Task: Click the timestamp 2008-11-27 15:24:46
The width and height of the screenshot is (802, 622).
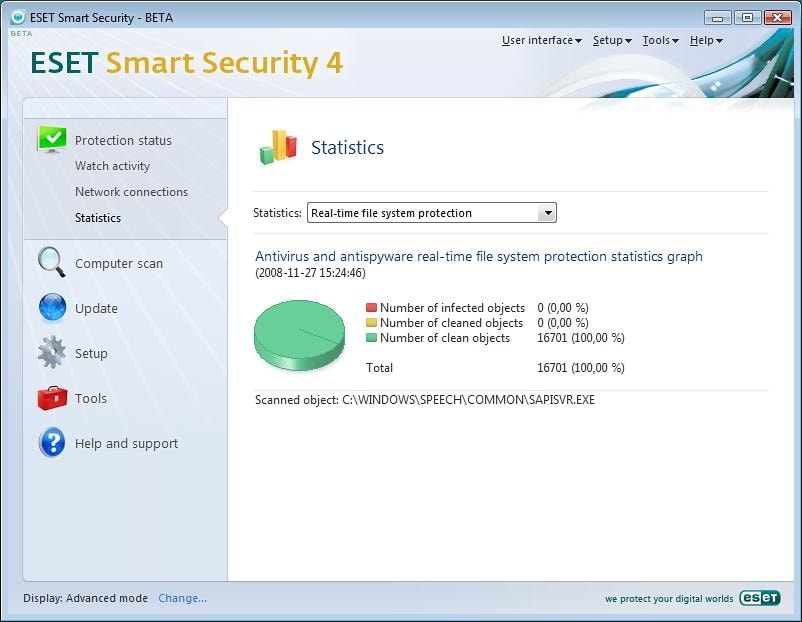Action: [310, 273]
